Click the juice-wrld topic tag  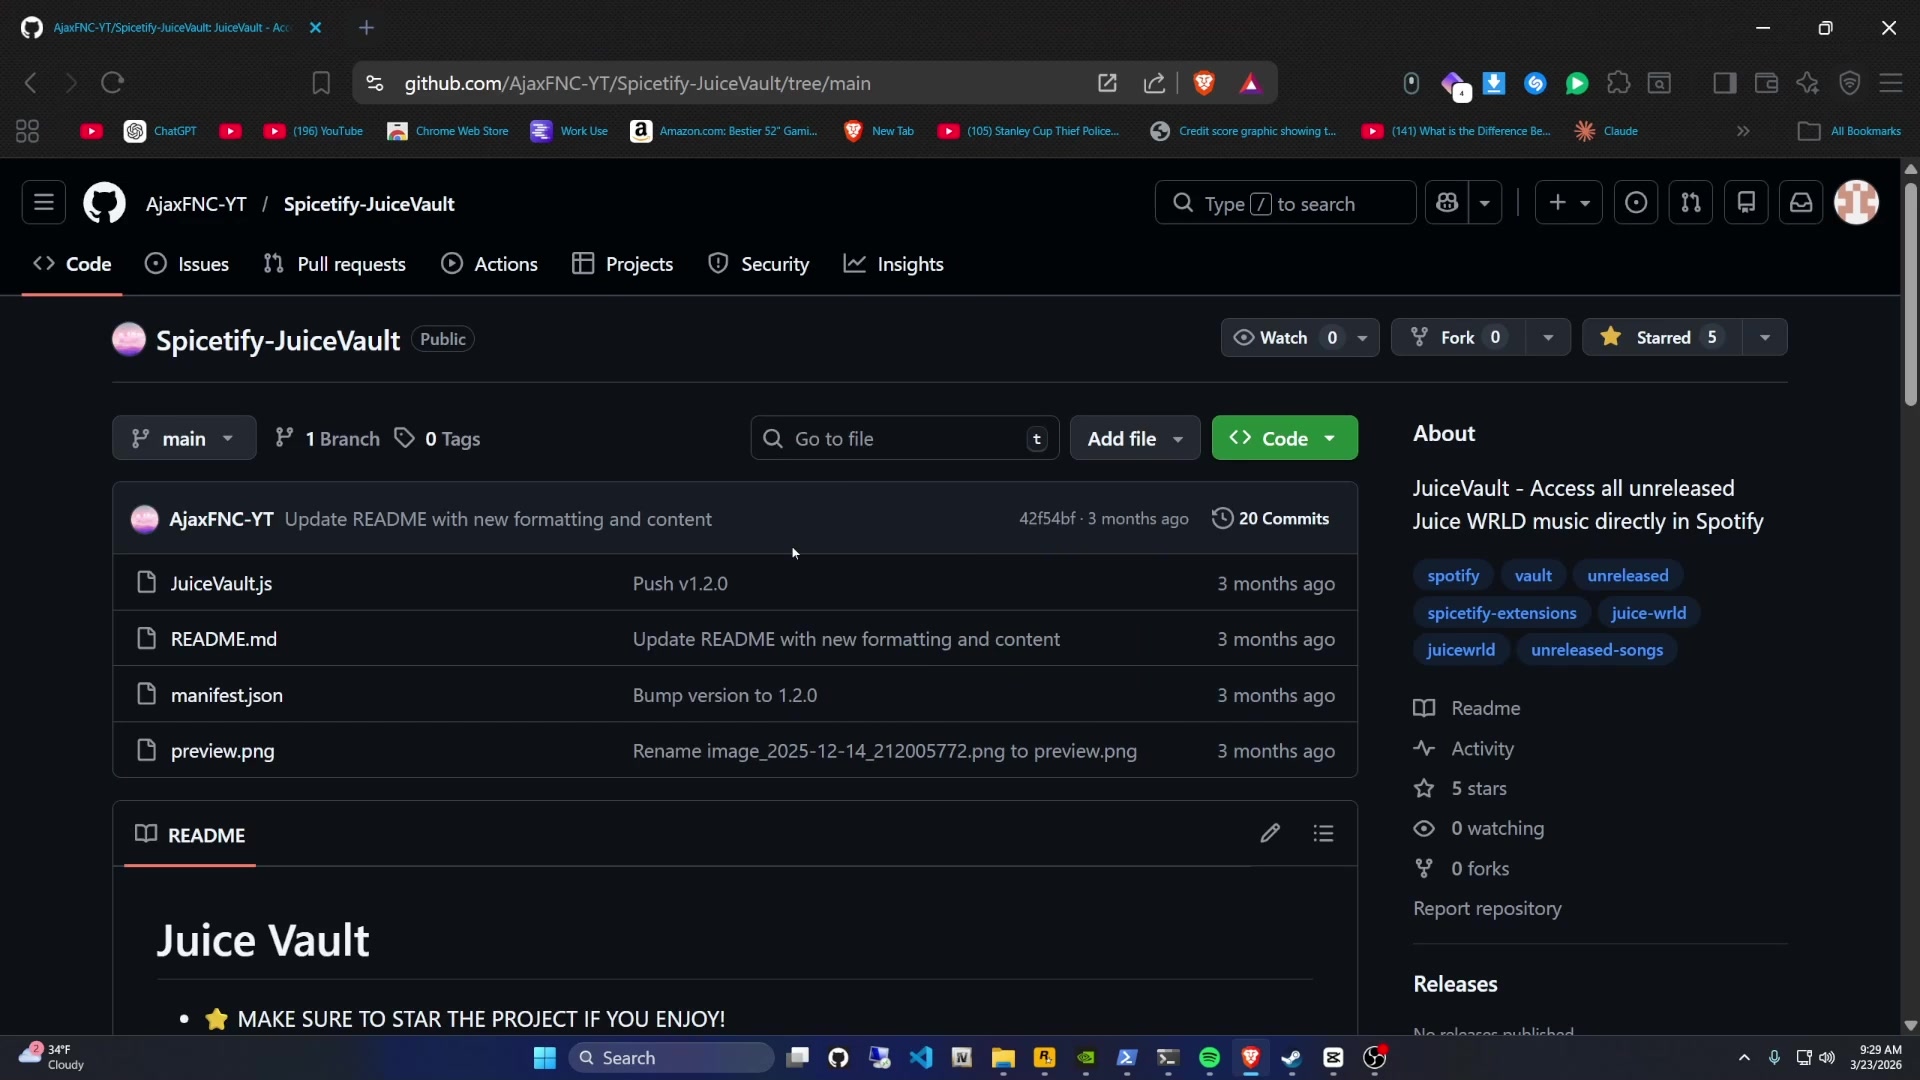pos(1649,613)
